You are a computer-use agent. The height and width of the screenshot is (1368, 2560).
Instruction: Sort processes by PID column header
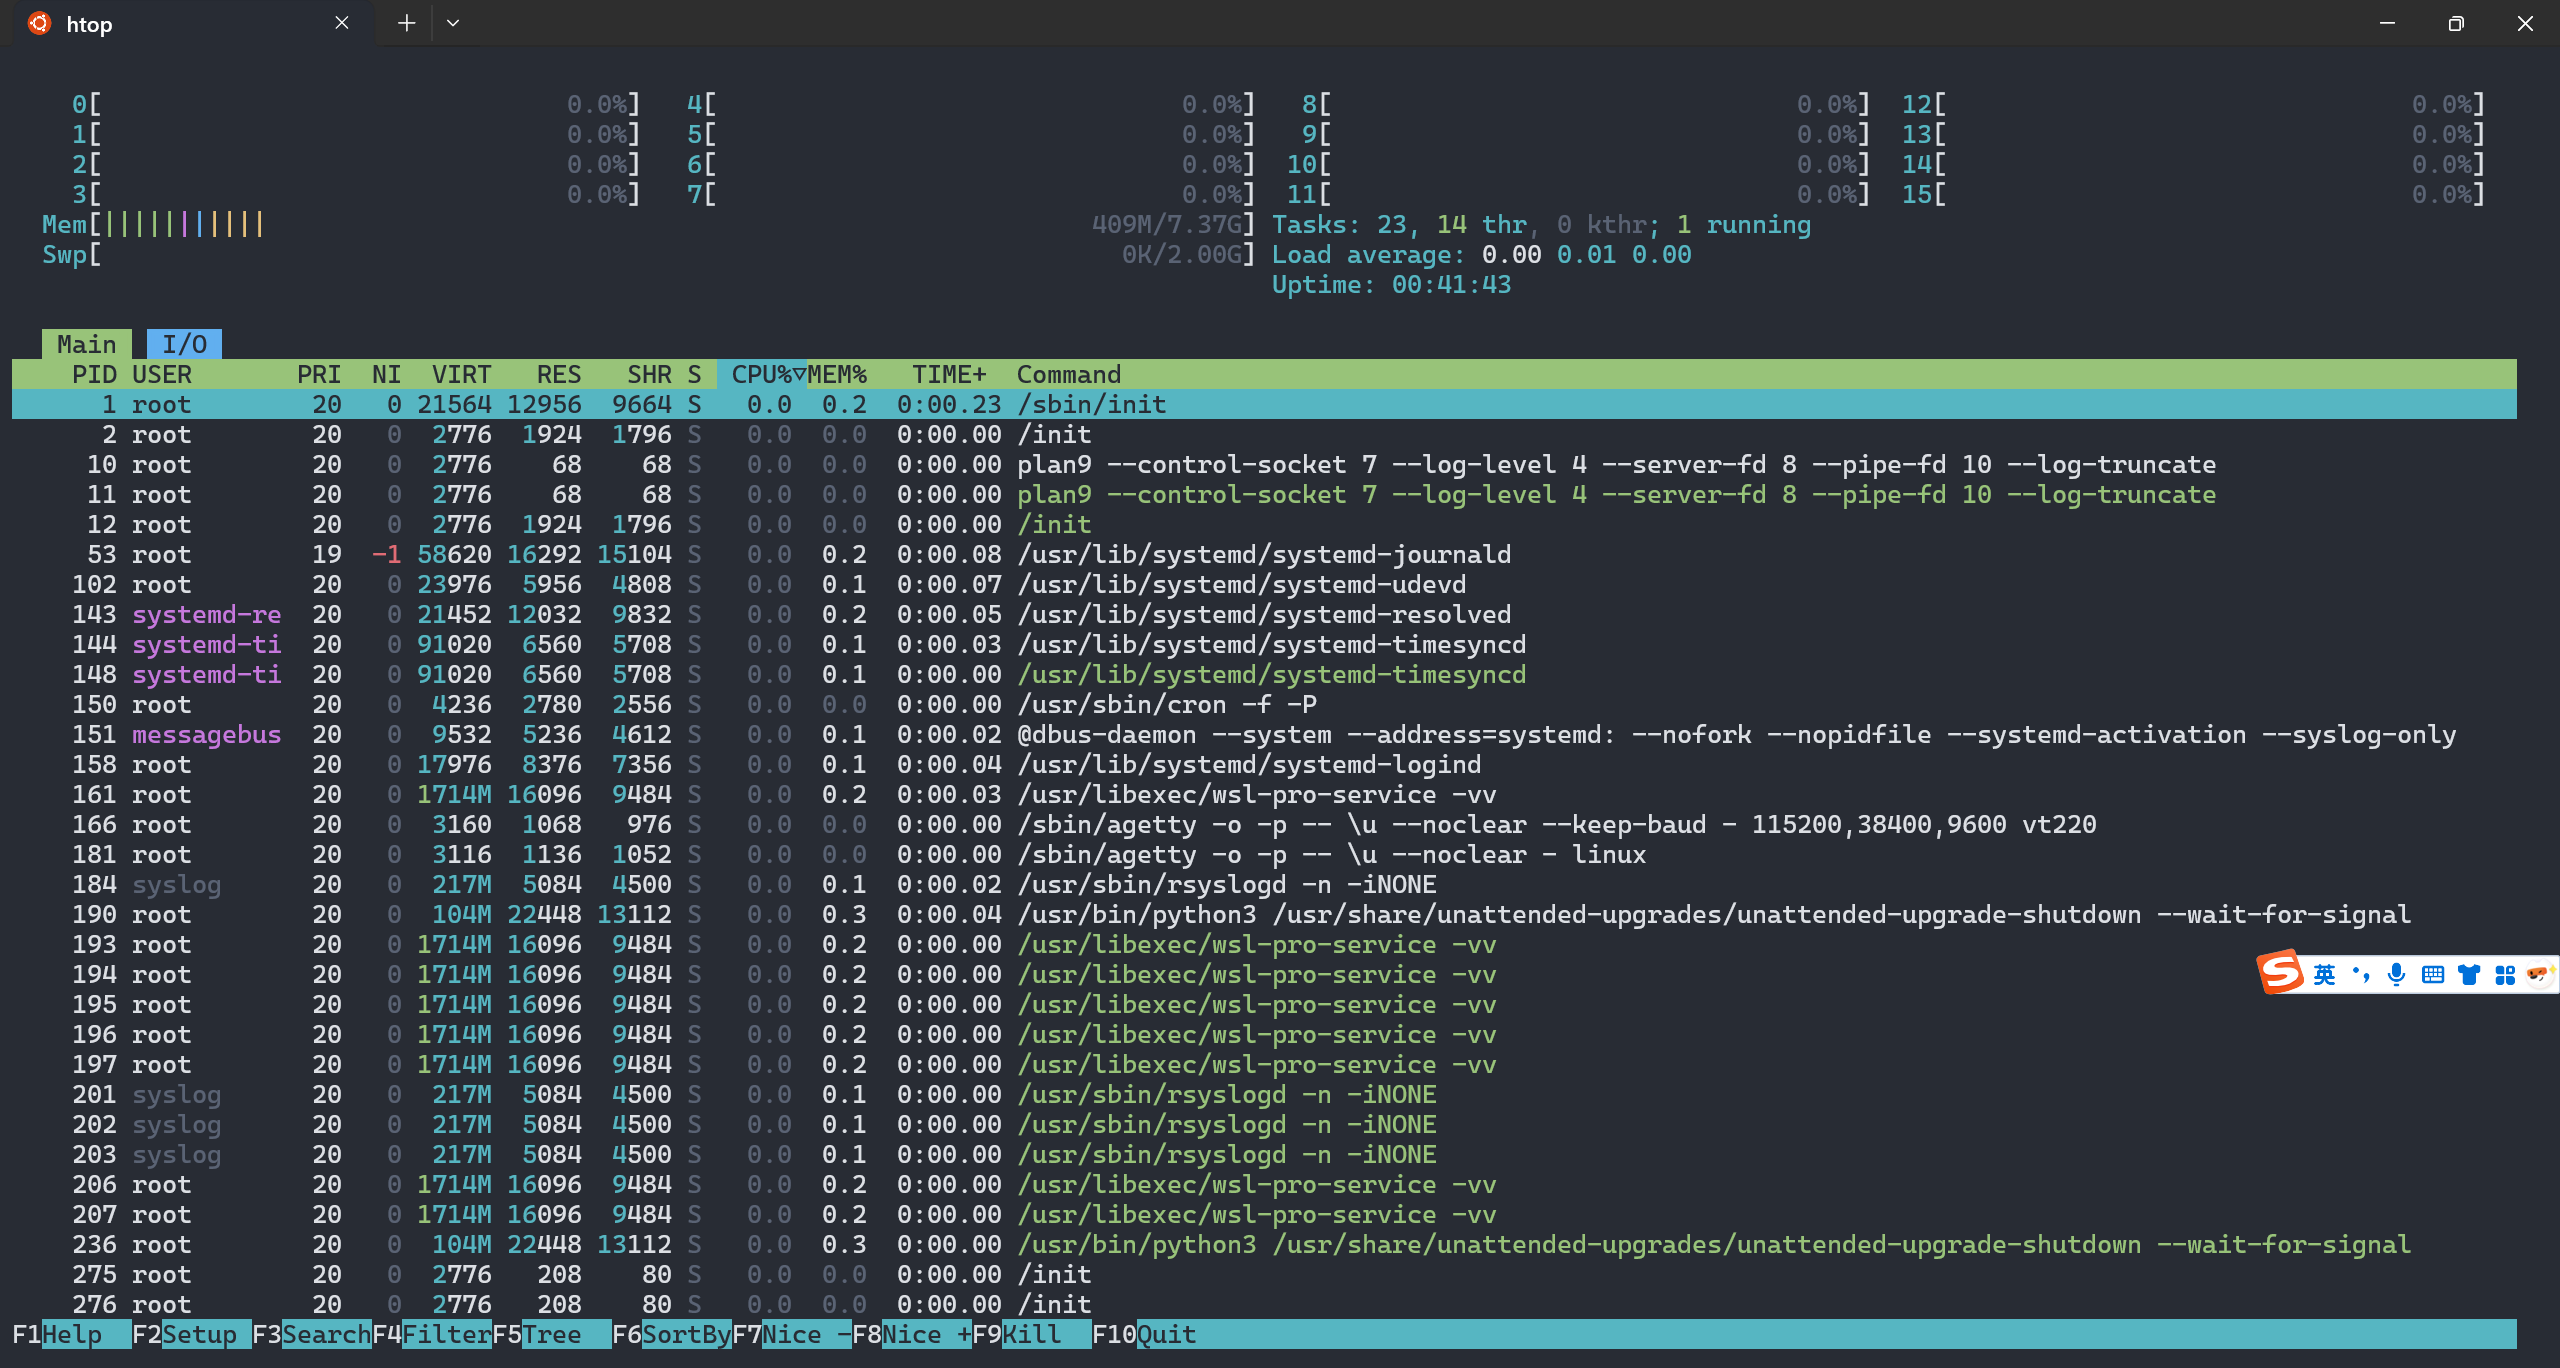tap(94, 375)
